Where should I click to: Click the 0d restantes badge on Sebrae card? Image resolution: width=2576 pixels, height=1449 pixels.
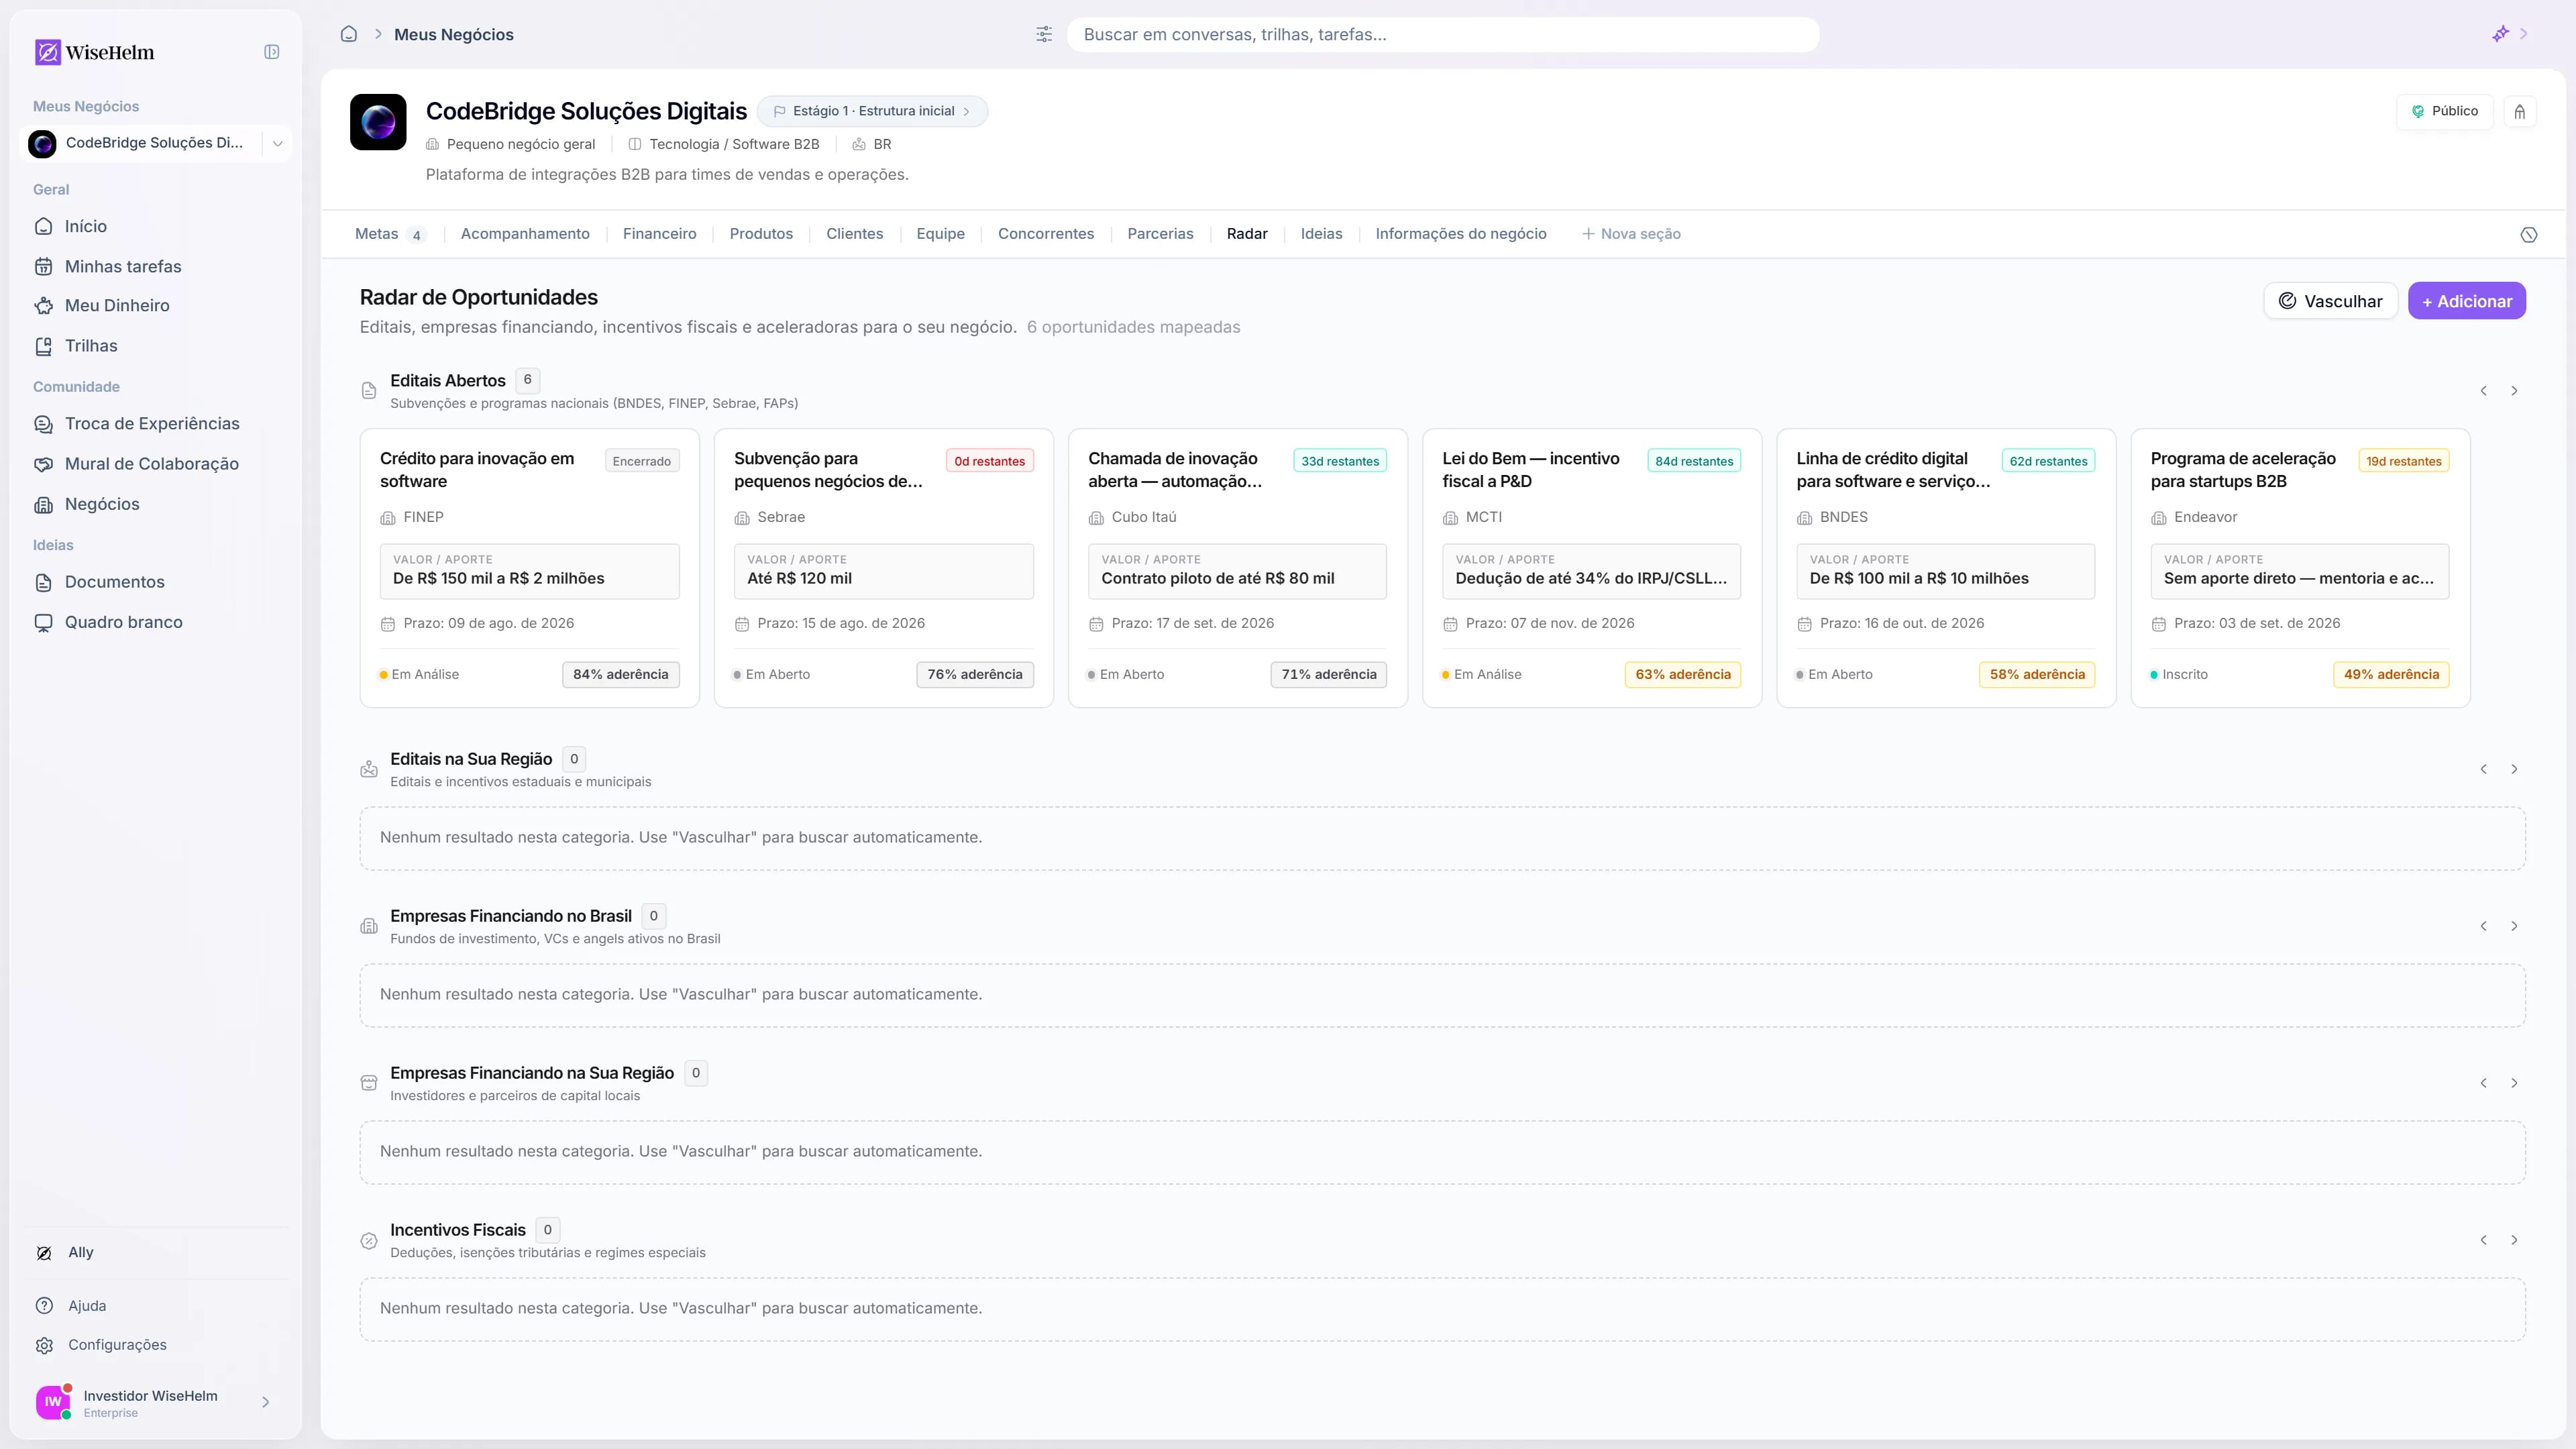(990, 461)
